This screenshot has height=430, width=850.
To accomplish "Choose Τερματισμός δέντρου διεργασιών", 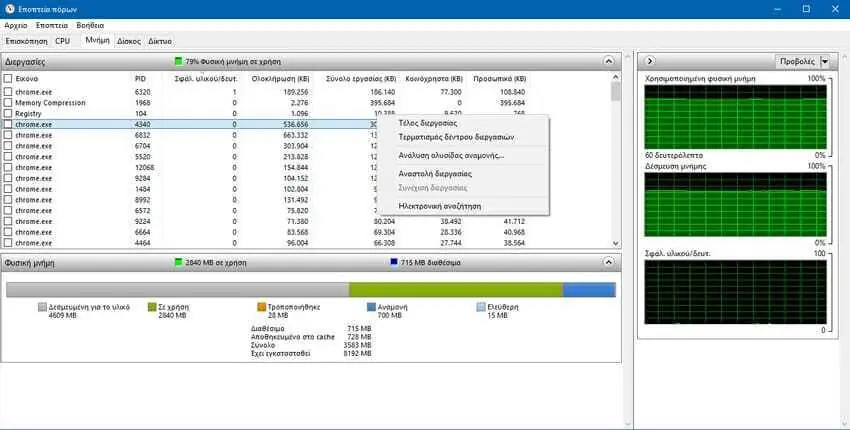I will coord(456,137).
